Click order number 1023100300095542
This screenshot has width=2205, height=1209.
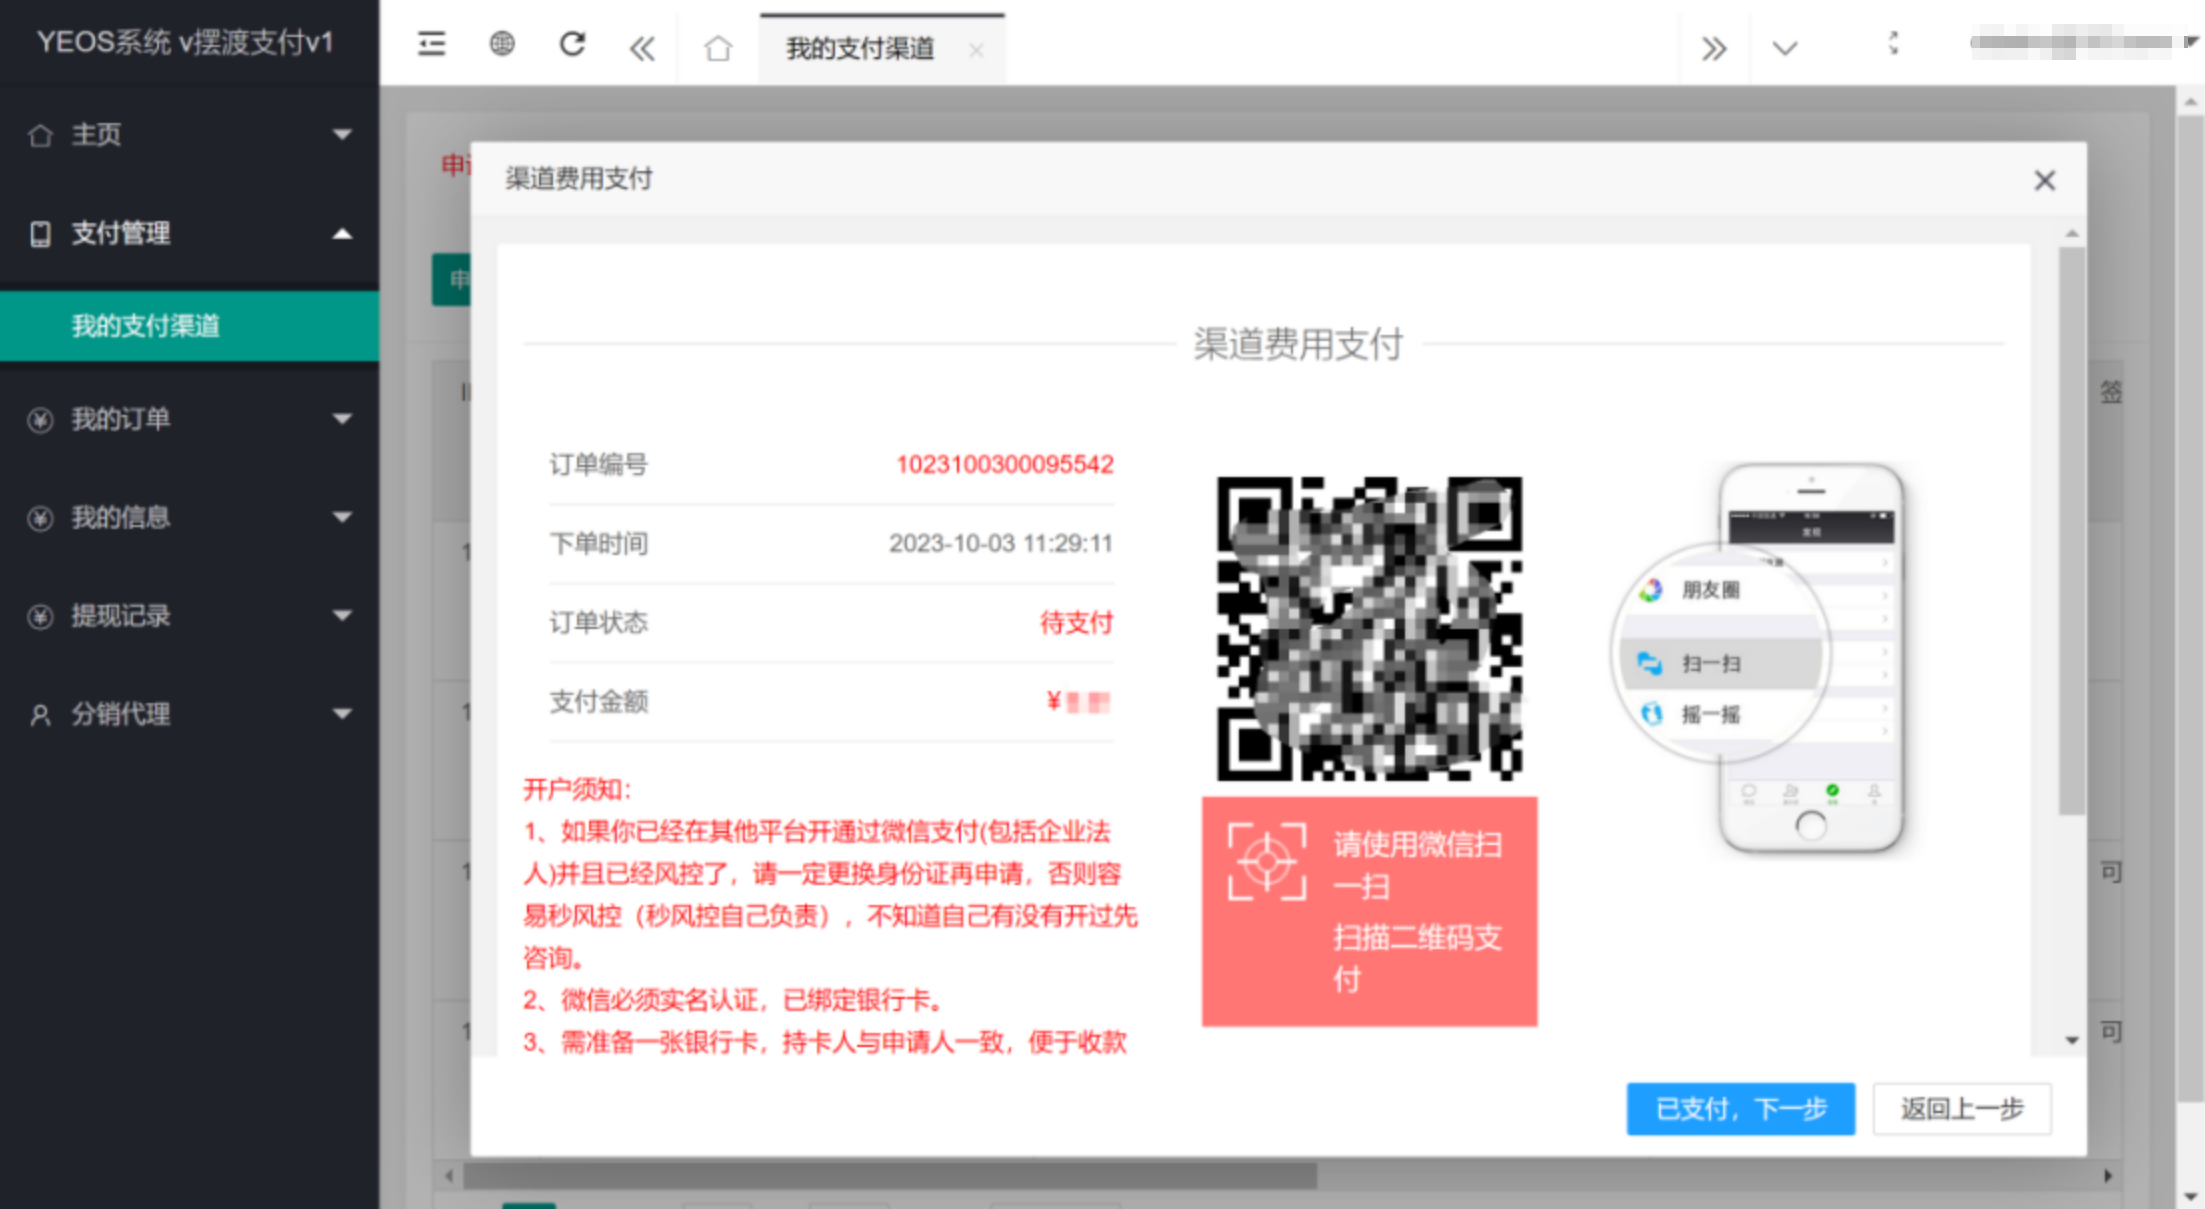(x=1004, y=464)
